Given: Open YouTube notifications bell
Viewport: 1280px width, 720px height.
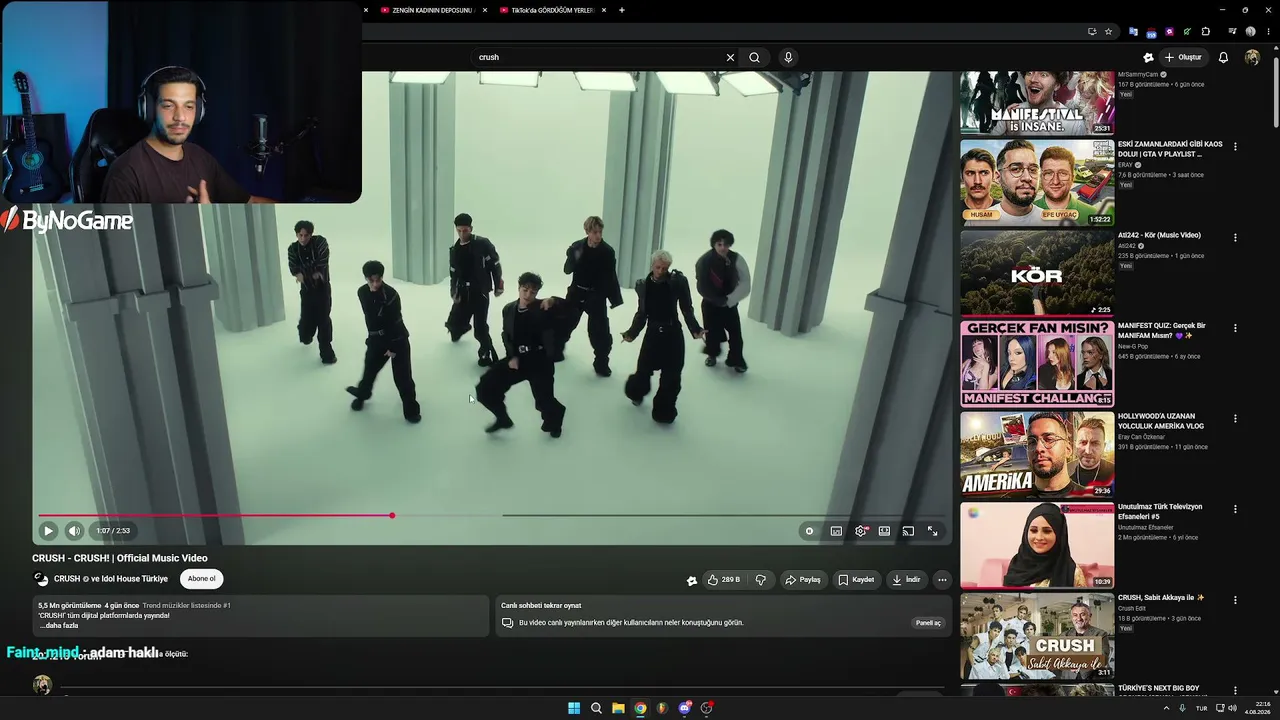Looking at the screenshot, I should 1223,57.
